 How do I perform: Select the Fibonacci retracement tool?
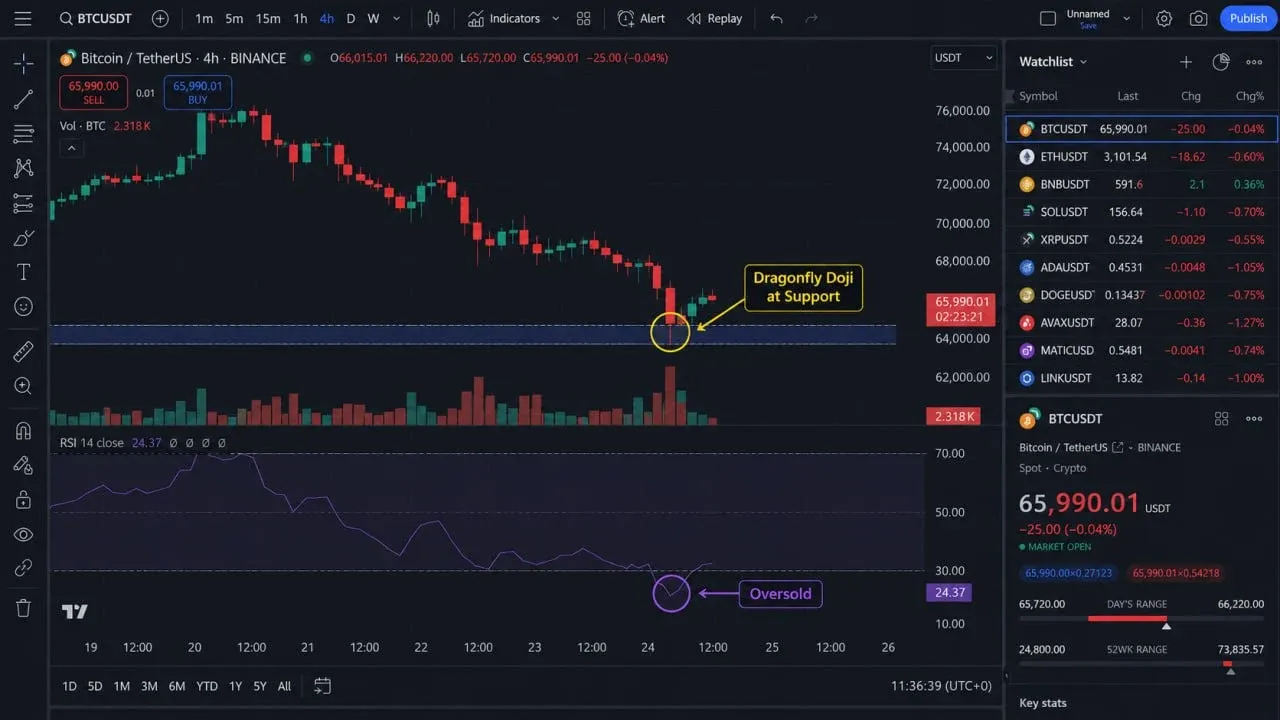[x=23, y=134]
